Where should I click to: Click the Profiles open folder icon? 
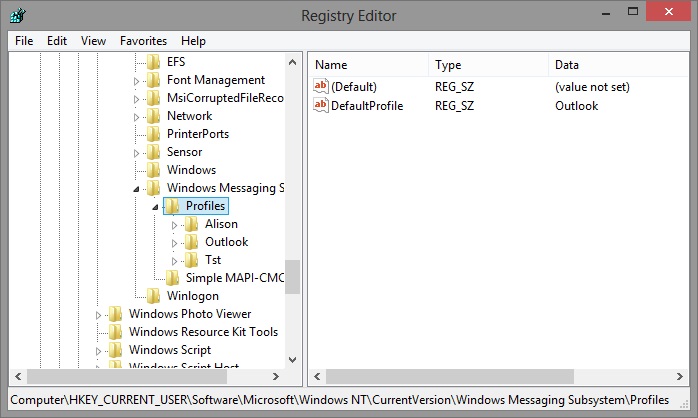tap(172, 206)
